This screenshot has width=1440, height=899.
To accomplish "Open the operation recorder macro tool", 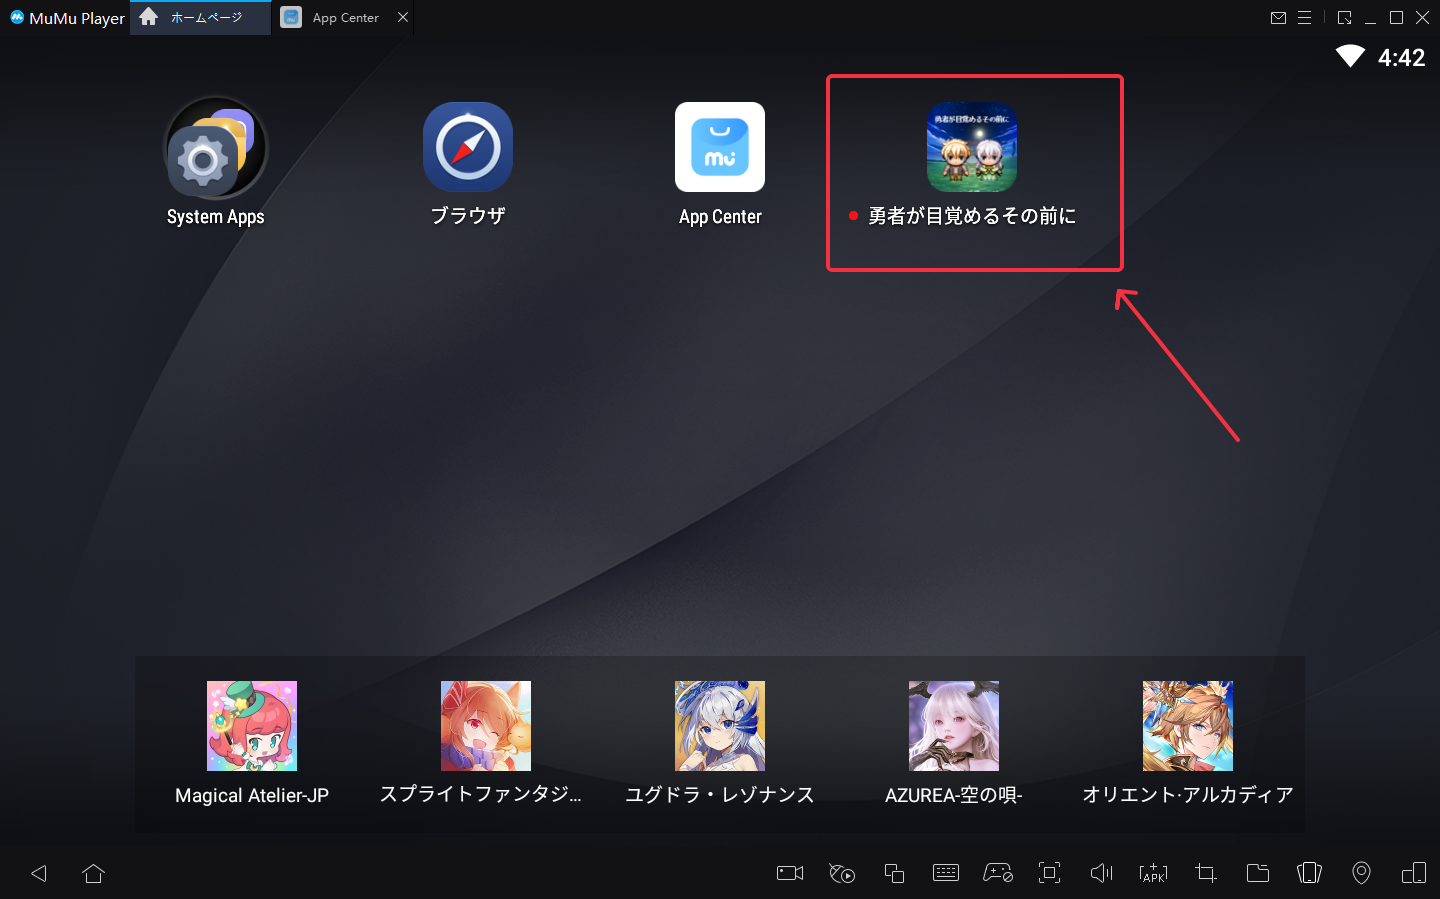I will (842, 873).
